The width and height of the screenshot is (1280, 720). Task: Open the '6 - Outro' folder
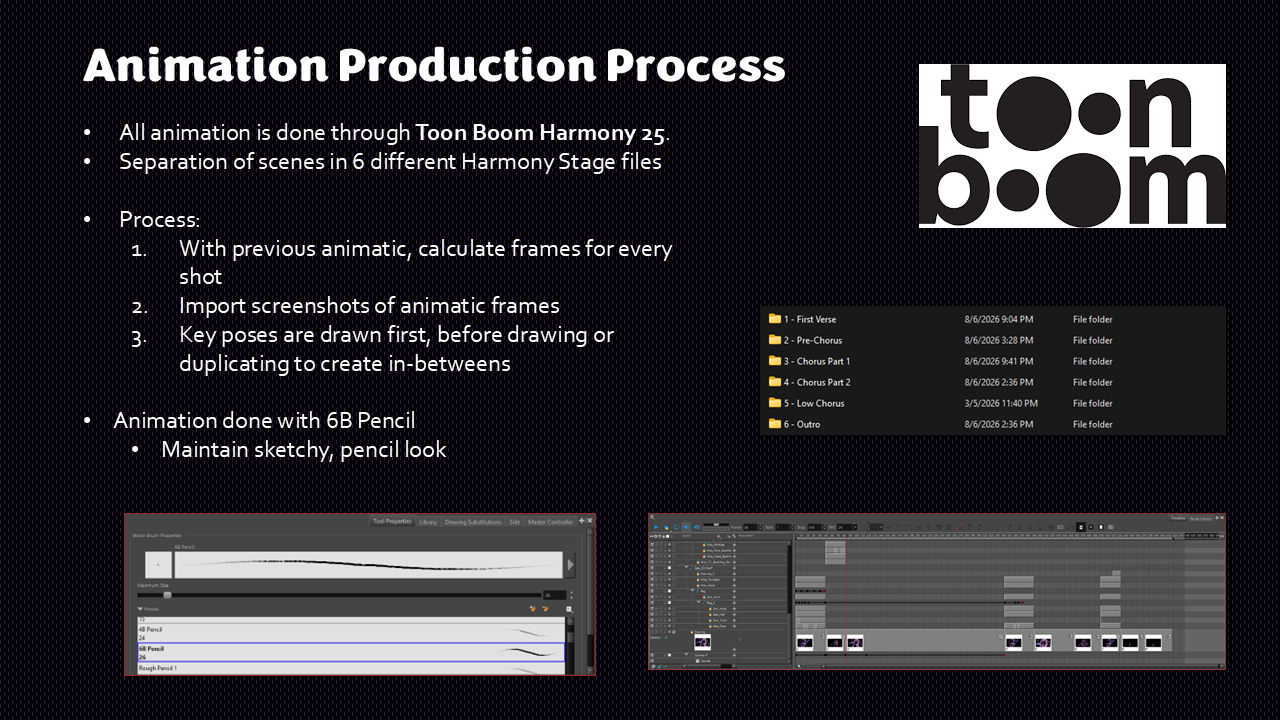(x=794, y=424)
